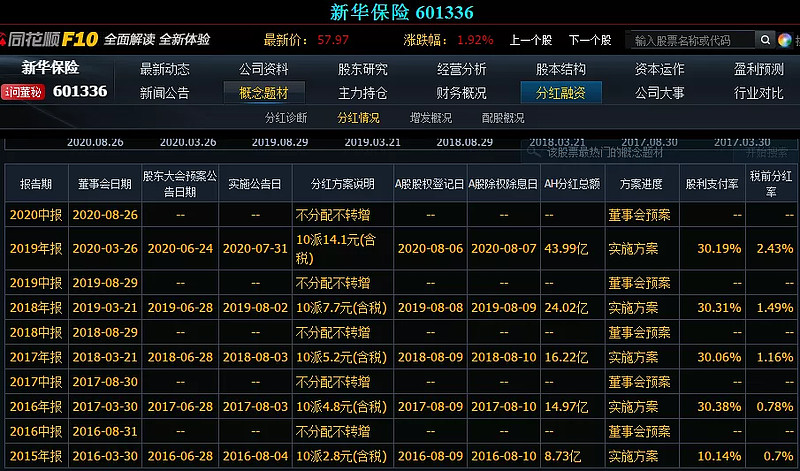The height and width of the screenshot is (471, 800).
Task: Select the 2016年报 row label
Action: (36, 407)
